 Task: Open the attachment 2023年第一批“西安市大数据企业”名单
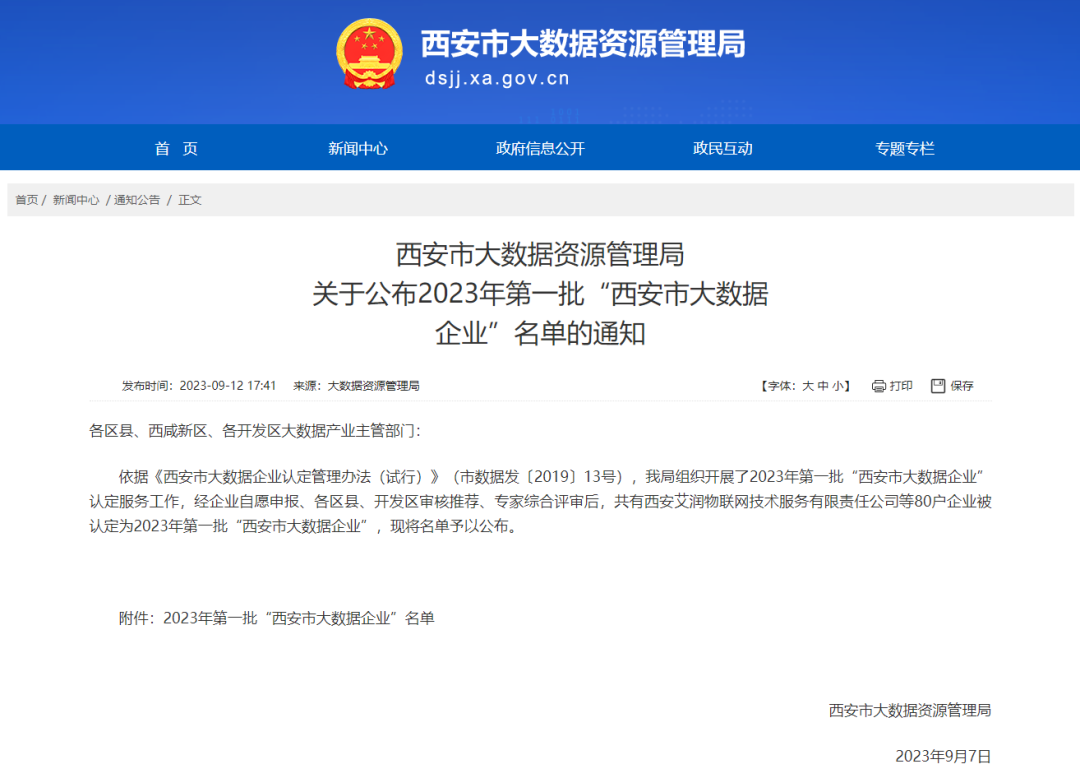(x=299, y=618)
